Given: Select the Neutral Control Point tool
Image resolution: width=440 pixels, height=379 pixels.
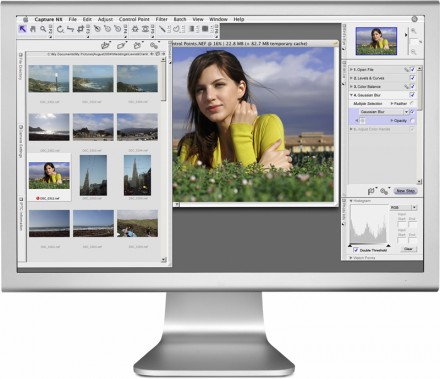Looking at the screenshot, I should click(x=107, y=29).
